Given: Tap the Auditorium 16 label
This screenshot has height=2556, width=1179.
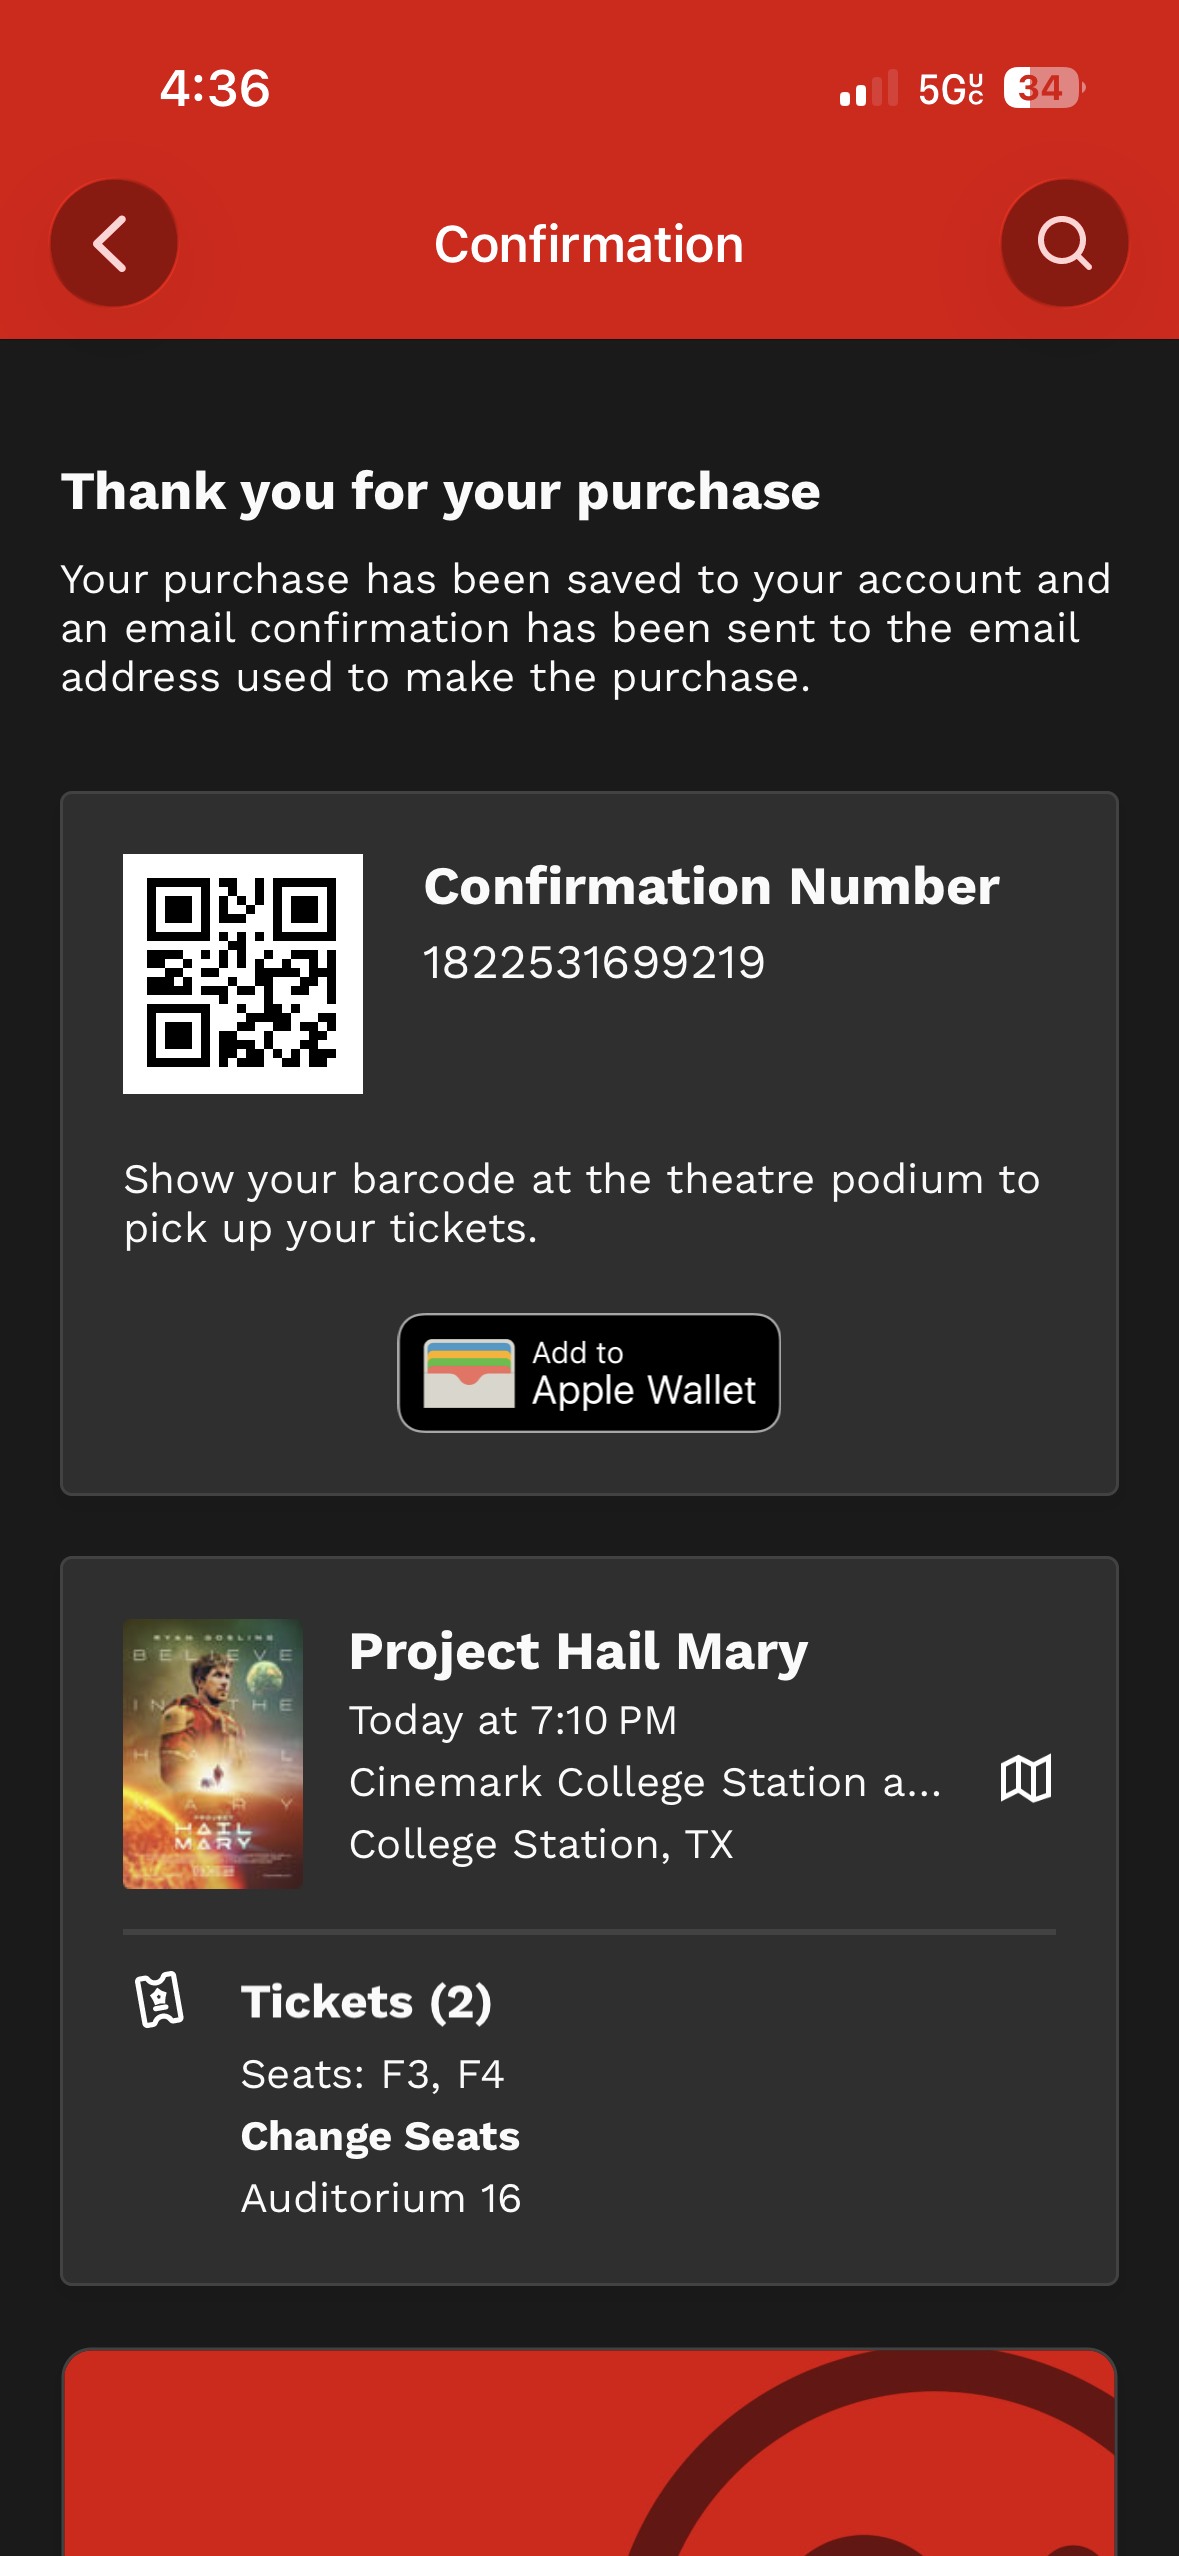Looking at the screenshot, I should coord(381,2198).
